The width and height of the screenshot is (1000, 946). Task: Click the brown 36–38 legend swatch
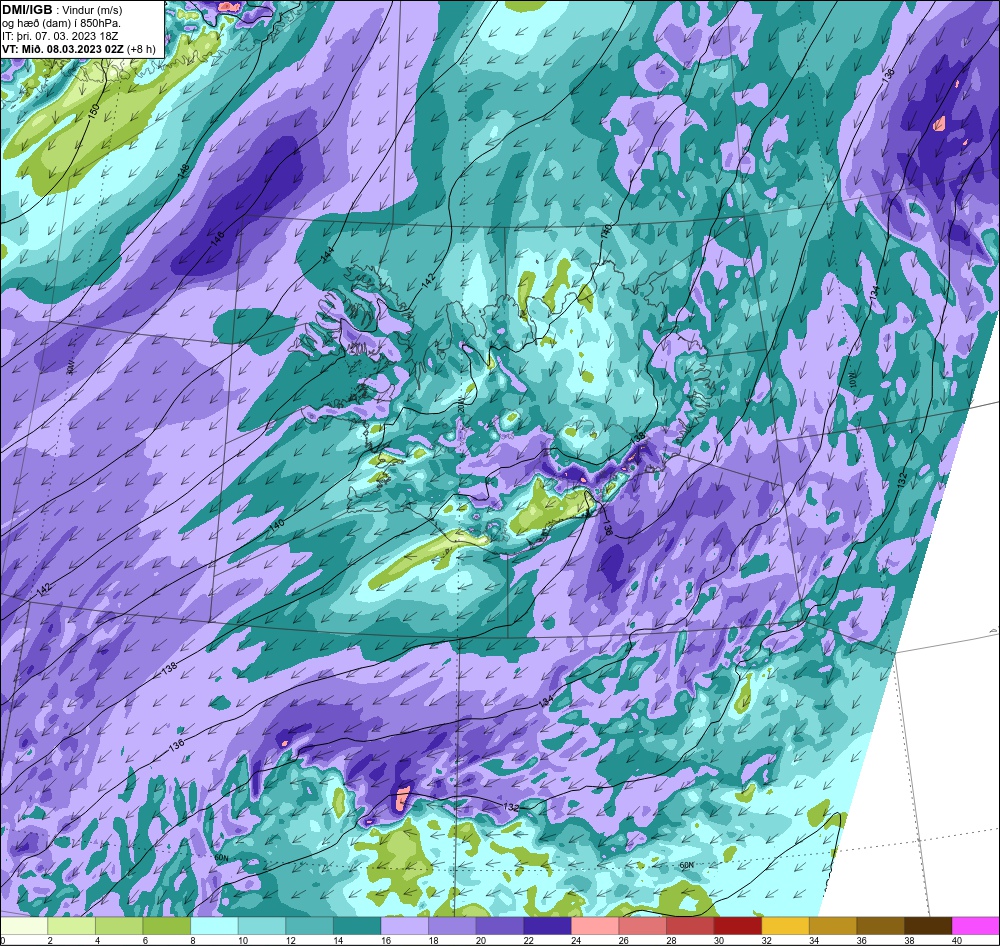(x=880, y=925)
